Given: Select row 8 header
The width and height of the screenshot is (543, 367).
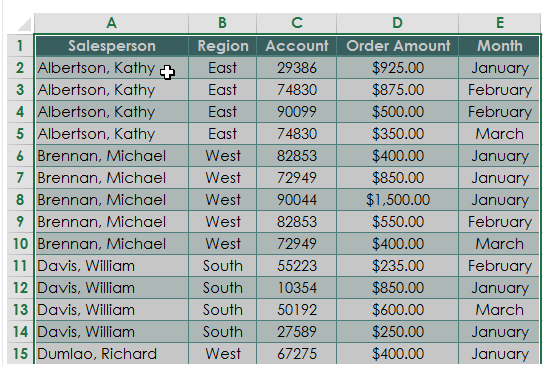Looking at the screenshot, I should click(x=20, y=200).
